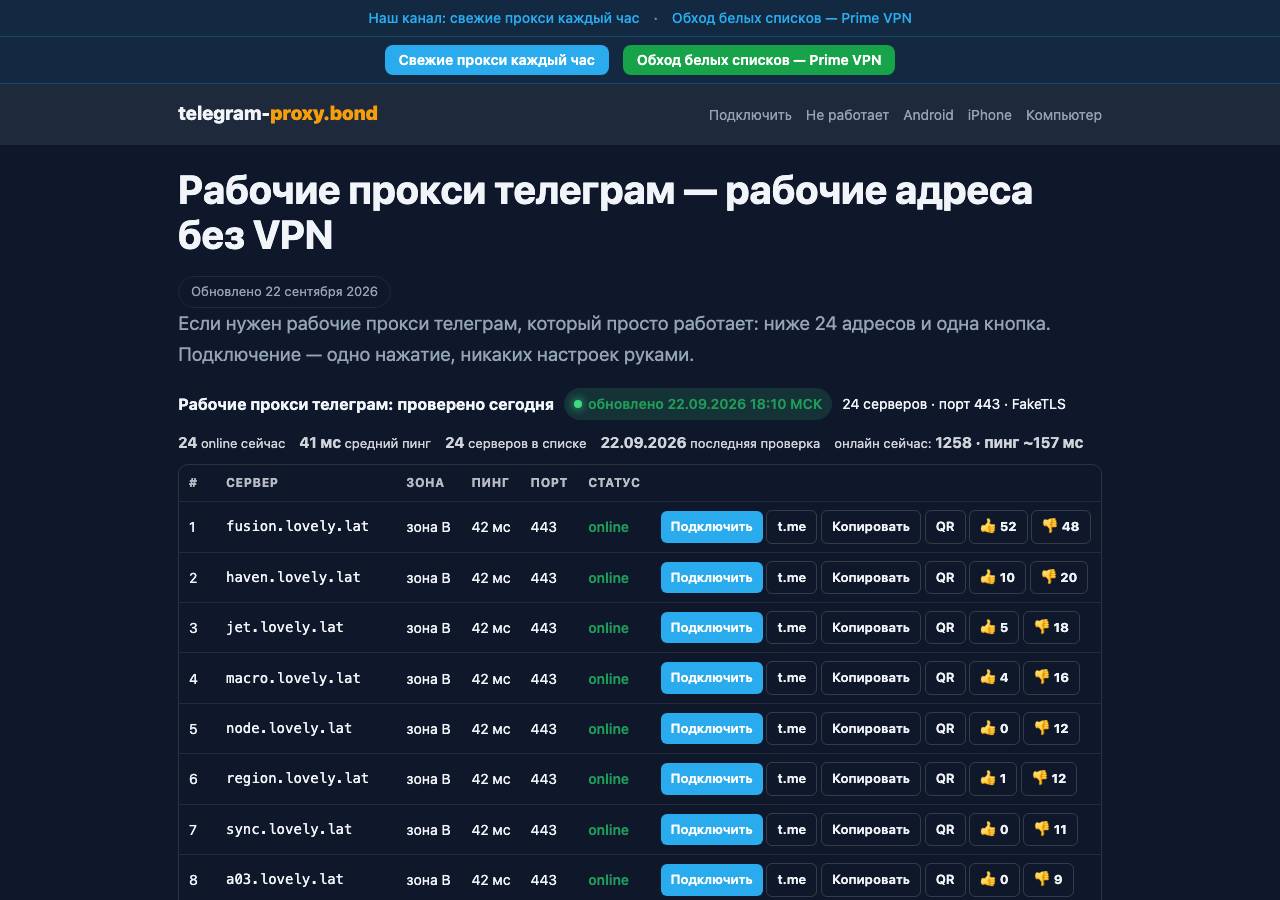
Task: Click the green обновлено 22.09.2026 18:10 МСК badge
Action: tap(698, 404)
